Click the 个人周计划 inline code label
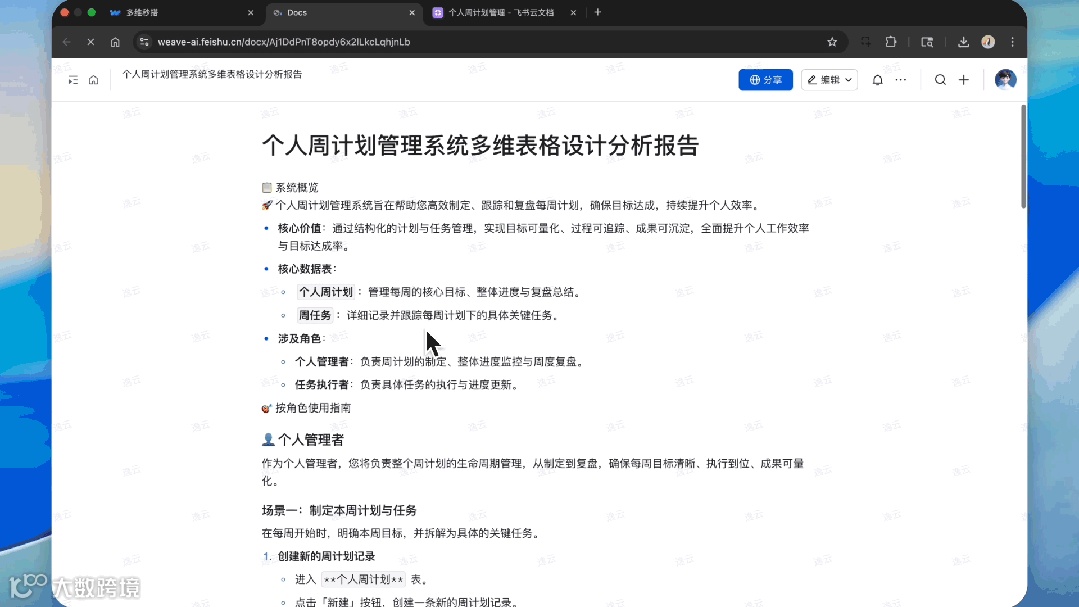This screenshot has height=607, width=1079. [325, 292]
